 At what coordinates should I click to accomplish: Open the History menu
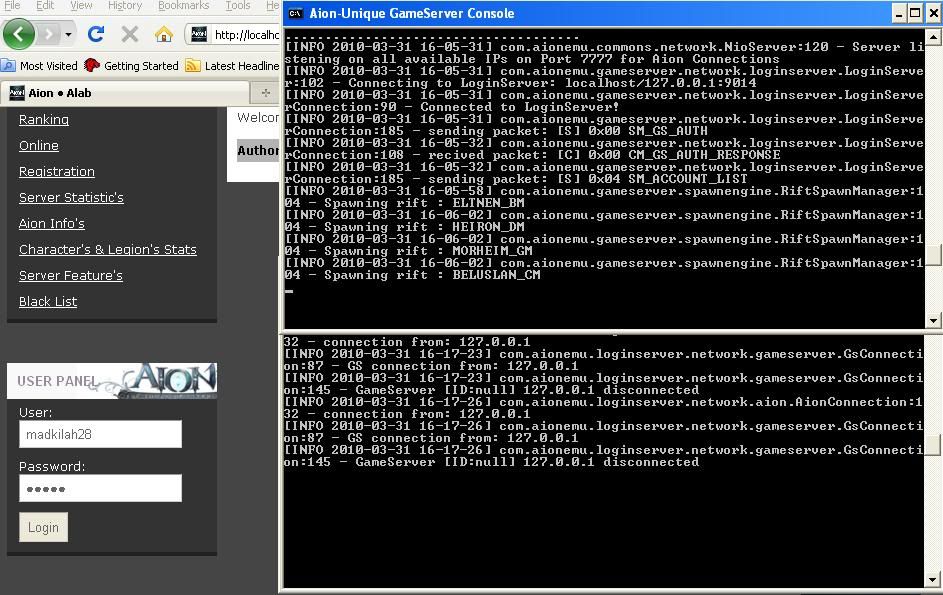pyautogui.click(x=125, y=6)
